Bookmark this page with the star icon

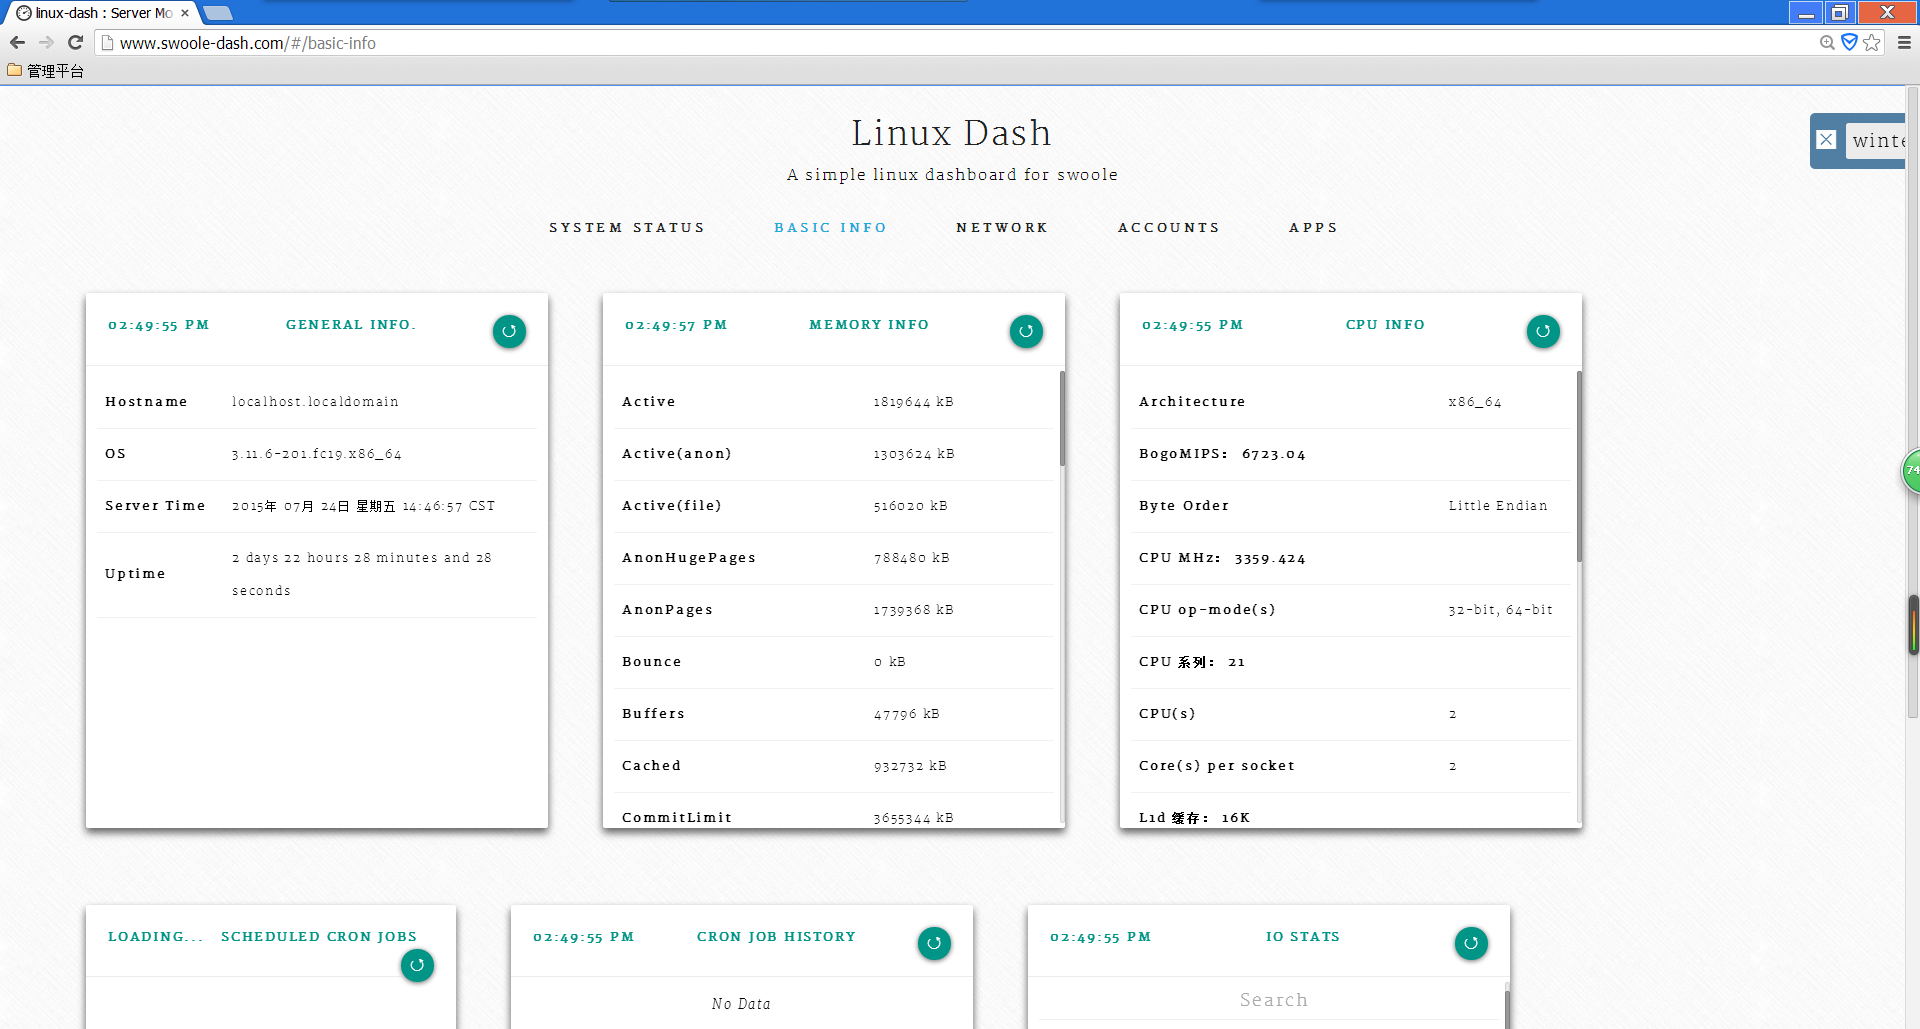tap(1872, 42)
